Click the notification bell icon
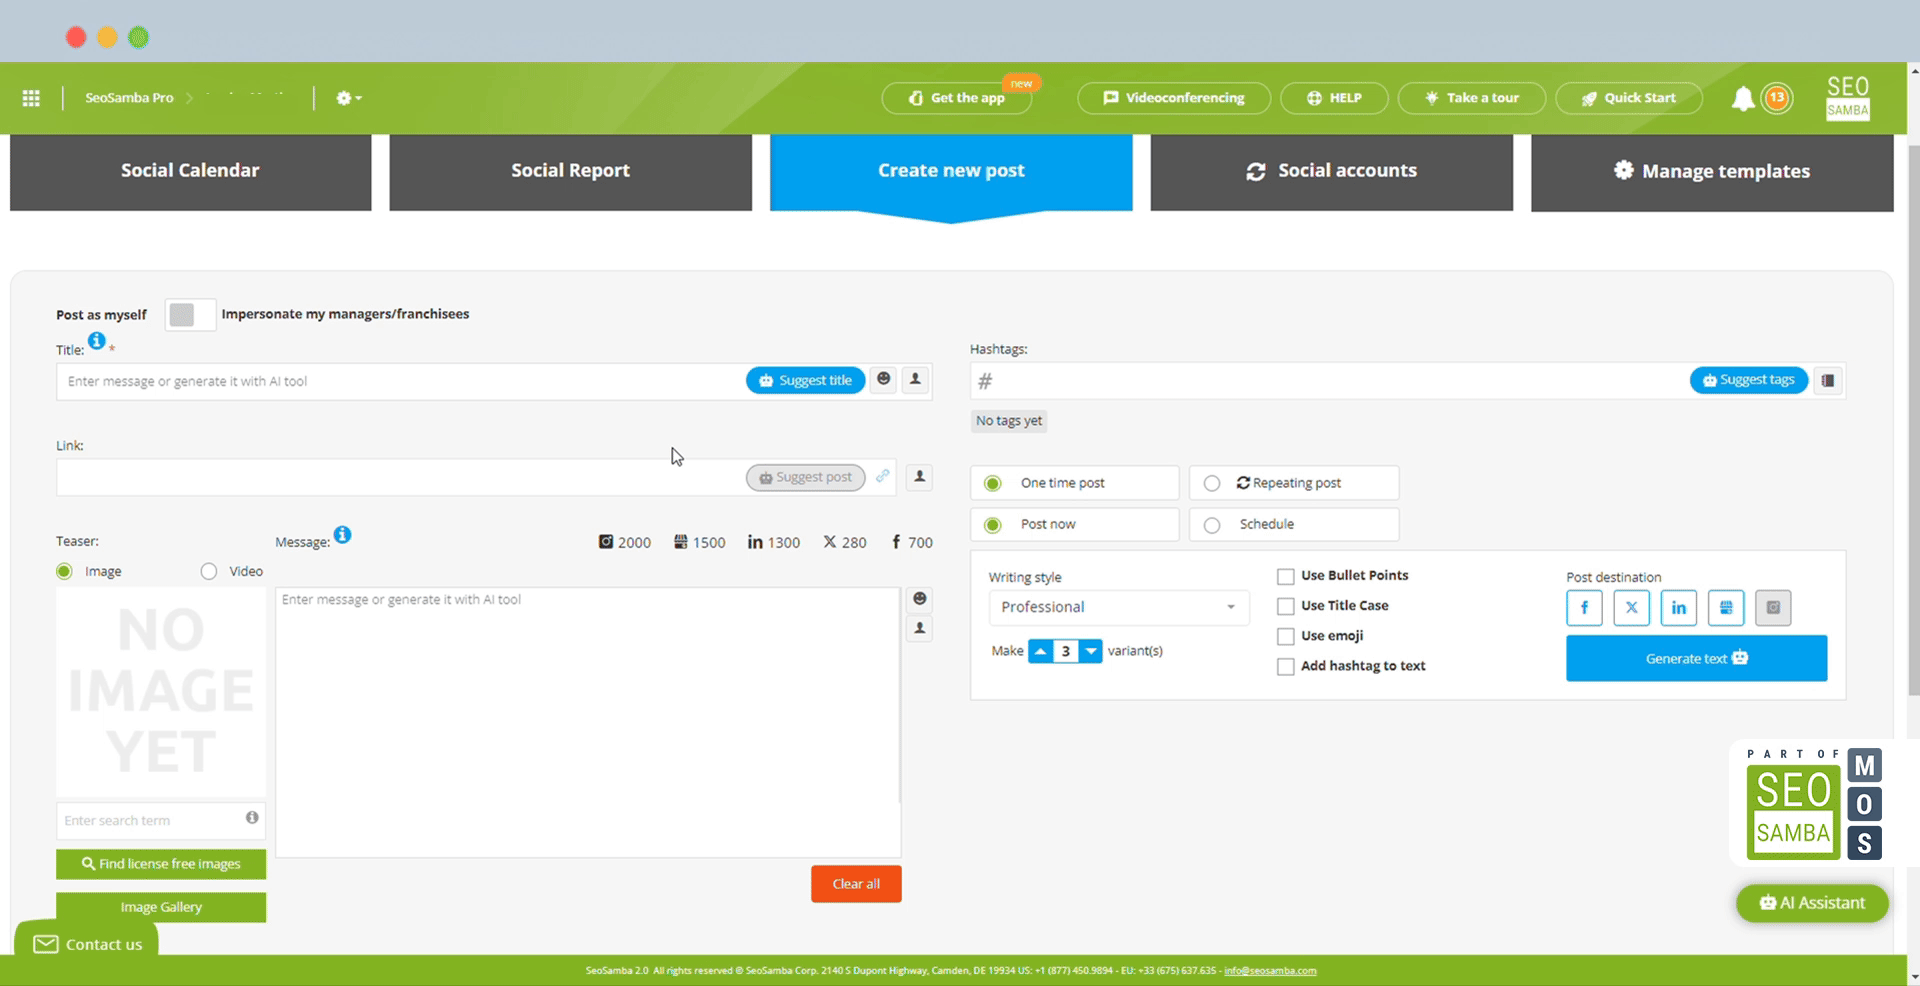Image resolution: width=1920 pixels, height=986 pixels. [x=1742, y=98]
